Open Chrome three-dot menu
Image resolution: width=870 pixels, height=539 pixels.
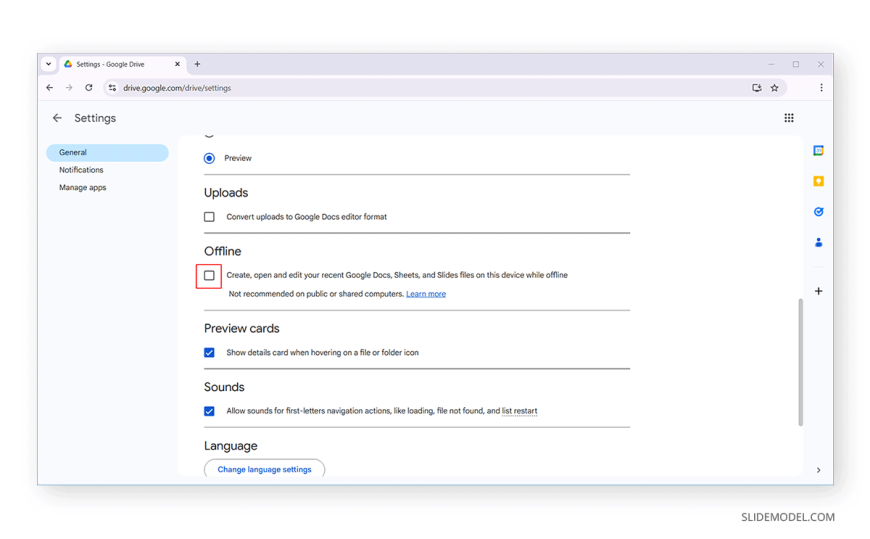click(821, 88)
